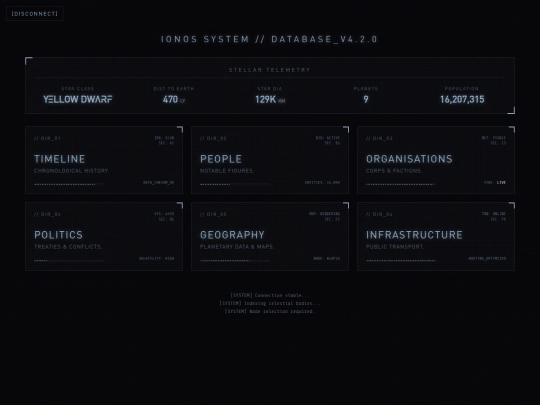
Task: Click 'TREATIES & CONFLICTS.' subtitle
Action: pyautogui.click(x=68, y=247)
